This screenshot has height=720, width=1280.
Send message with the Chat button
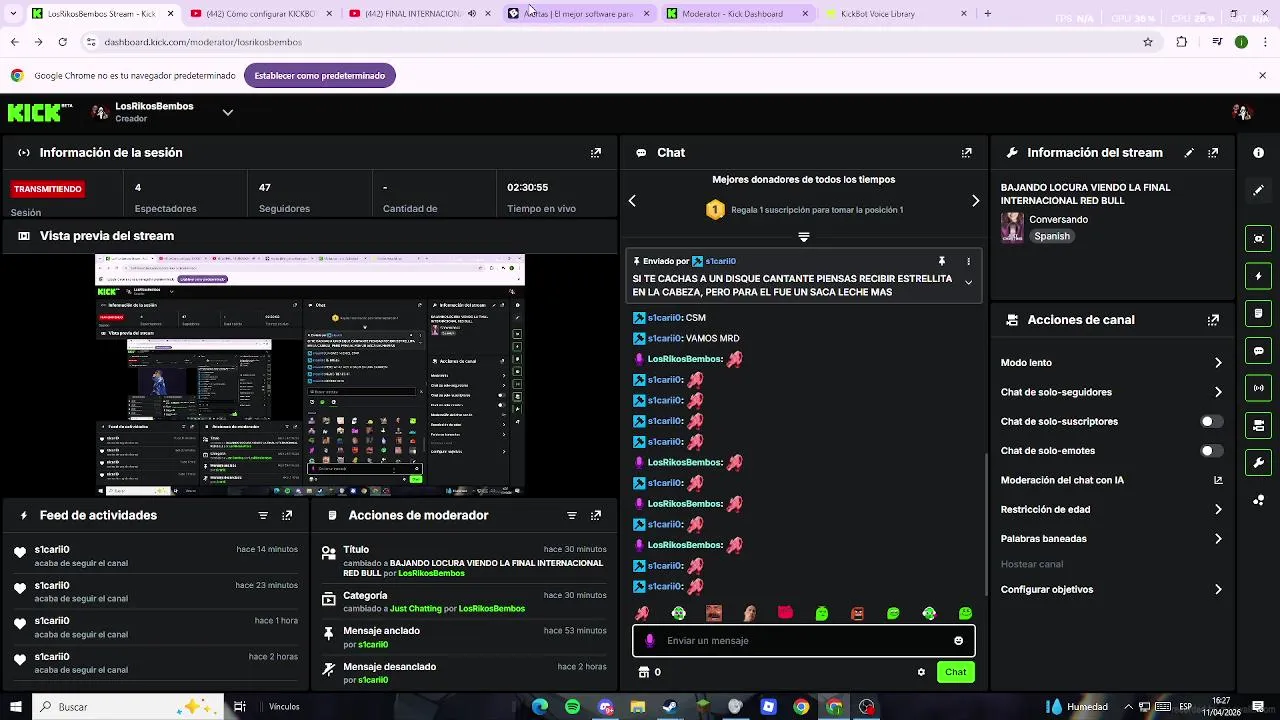[956, 672]
